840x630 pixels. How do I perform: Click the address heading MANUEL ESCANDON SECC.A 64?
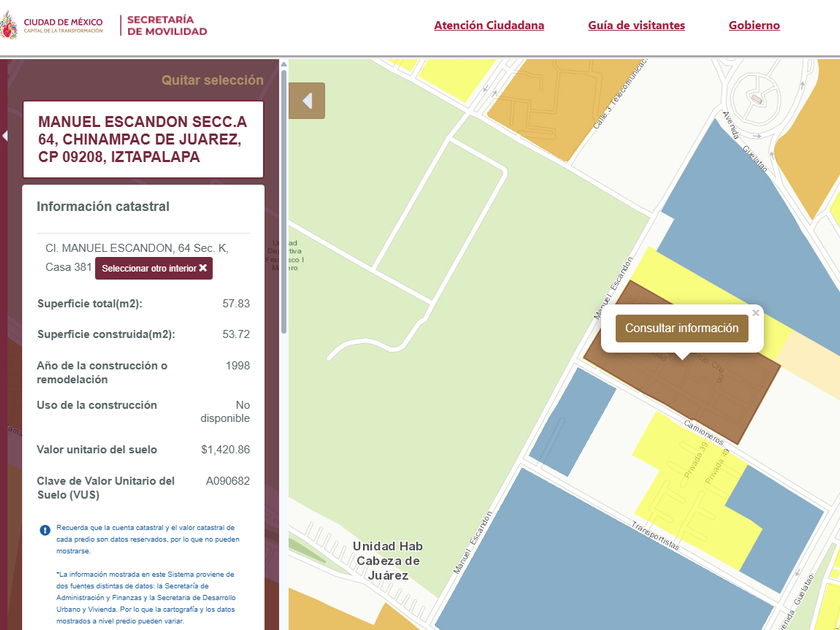click(x=142, y=139)
